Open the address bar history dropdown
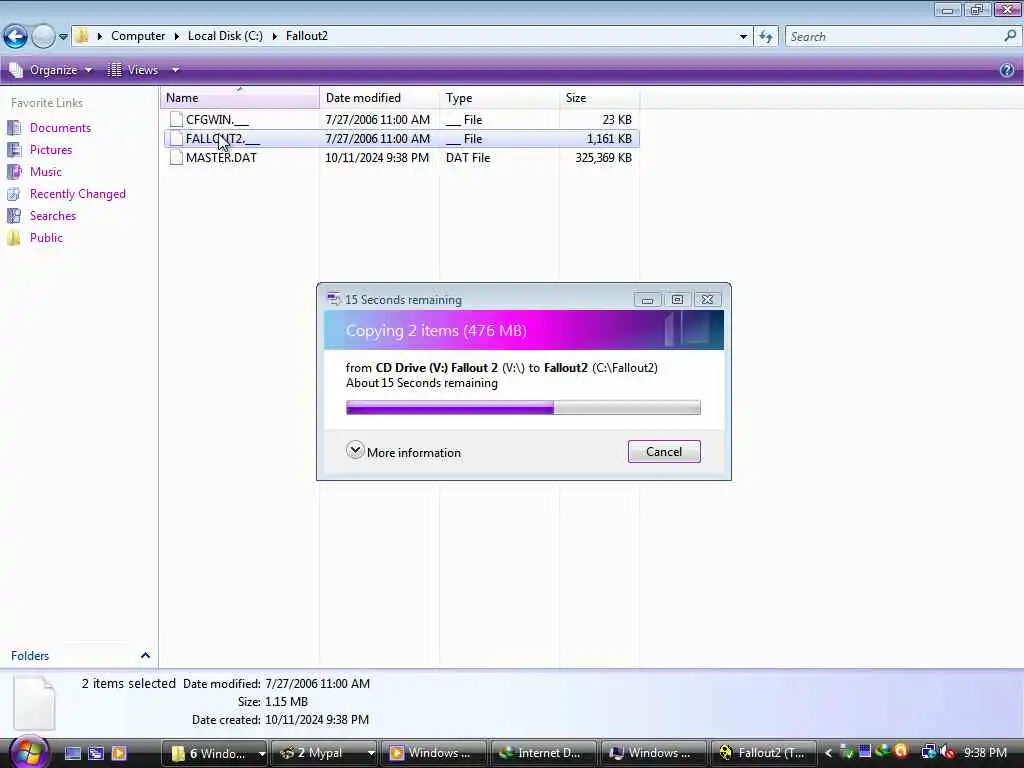Screen dimensions: 1024x768 point(743,37)
